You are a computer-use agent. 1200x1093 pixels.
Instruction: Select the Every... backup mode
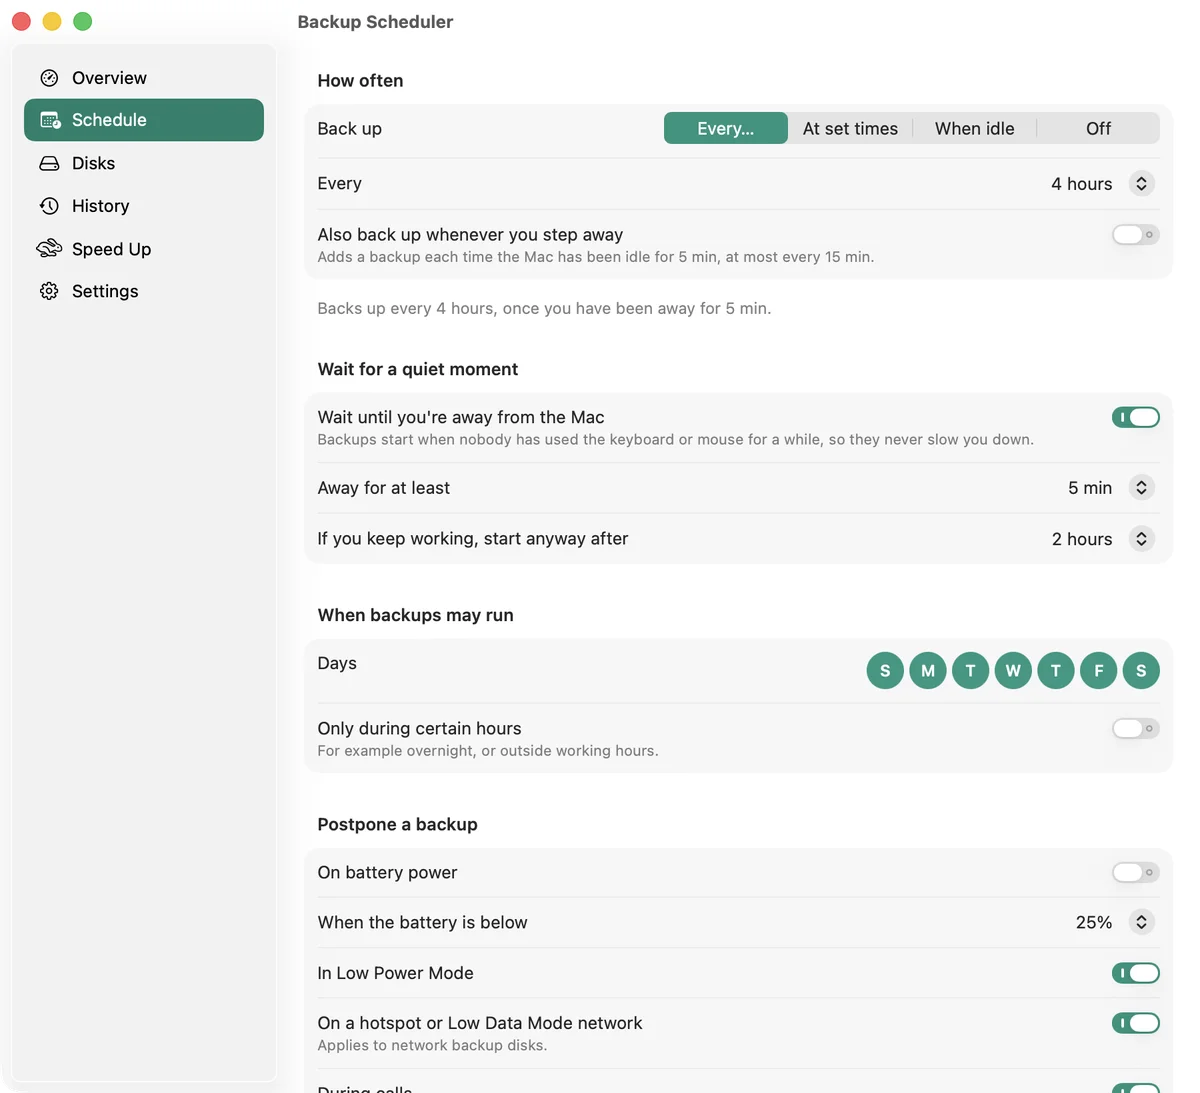pos(726,128)
